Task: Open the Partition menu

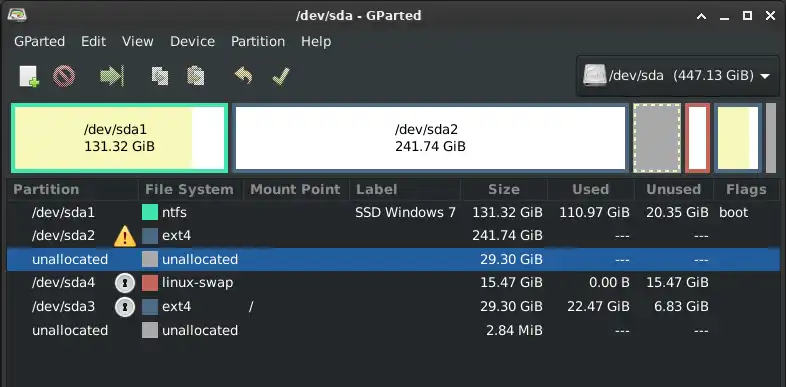Action: [x=258, y=41]
